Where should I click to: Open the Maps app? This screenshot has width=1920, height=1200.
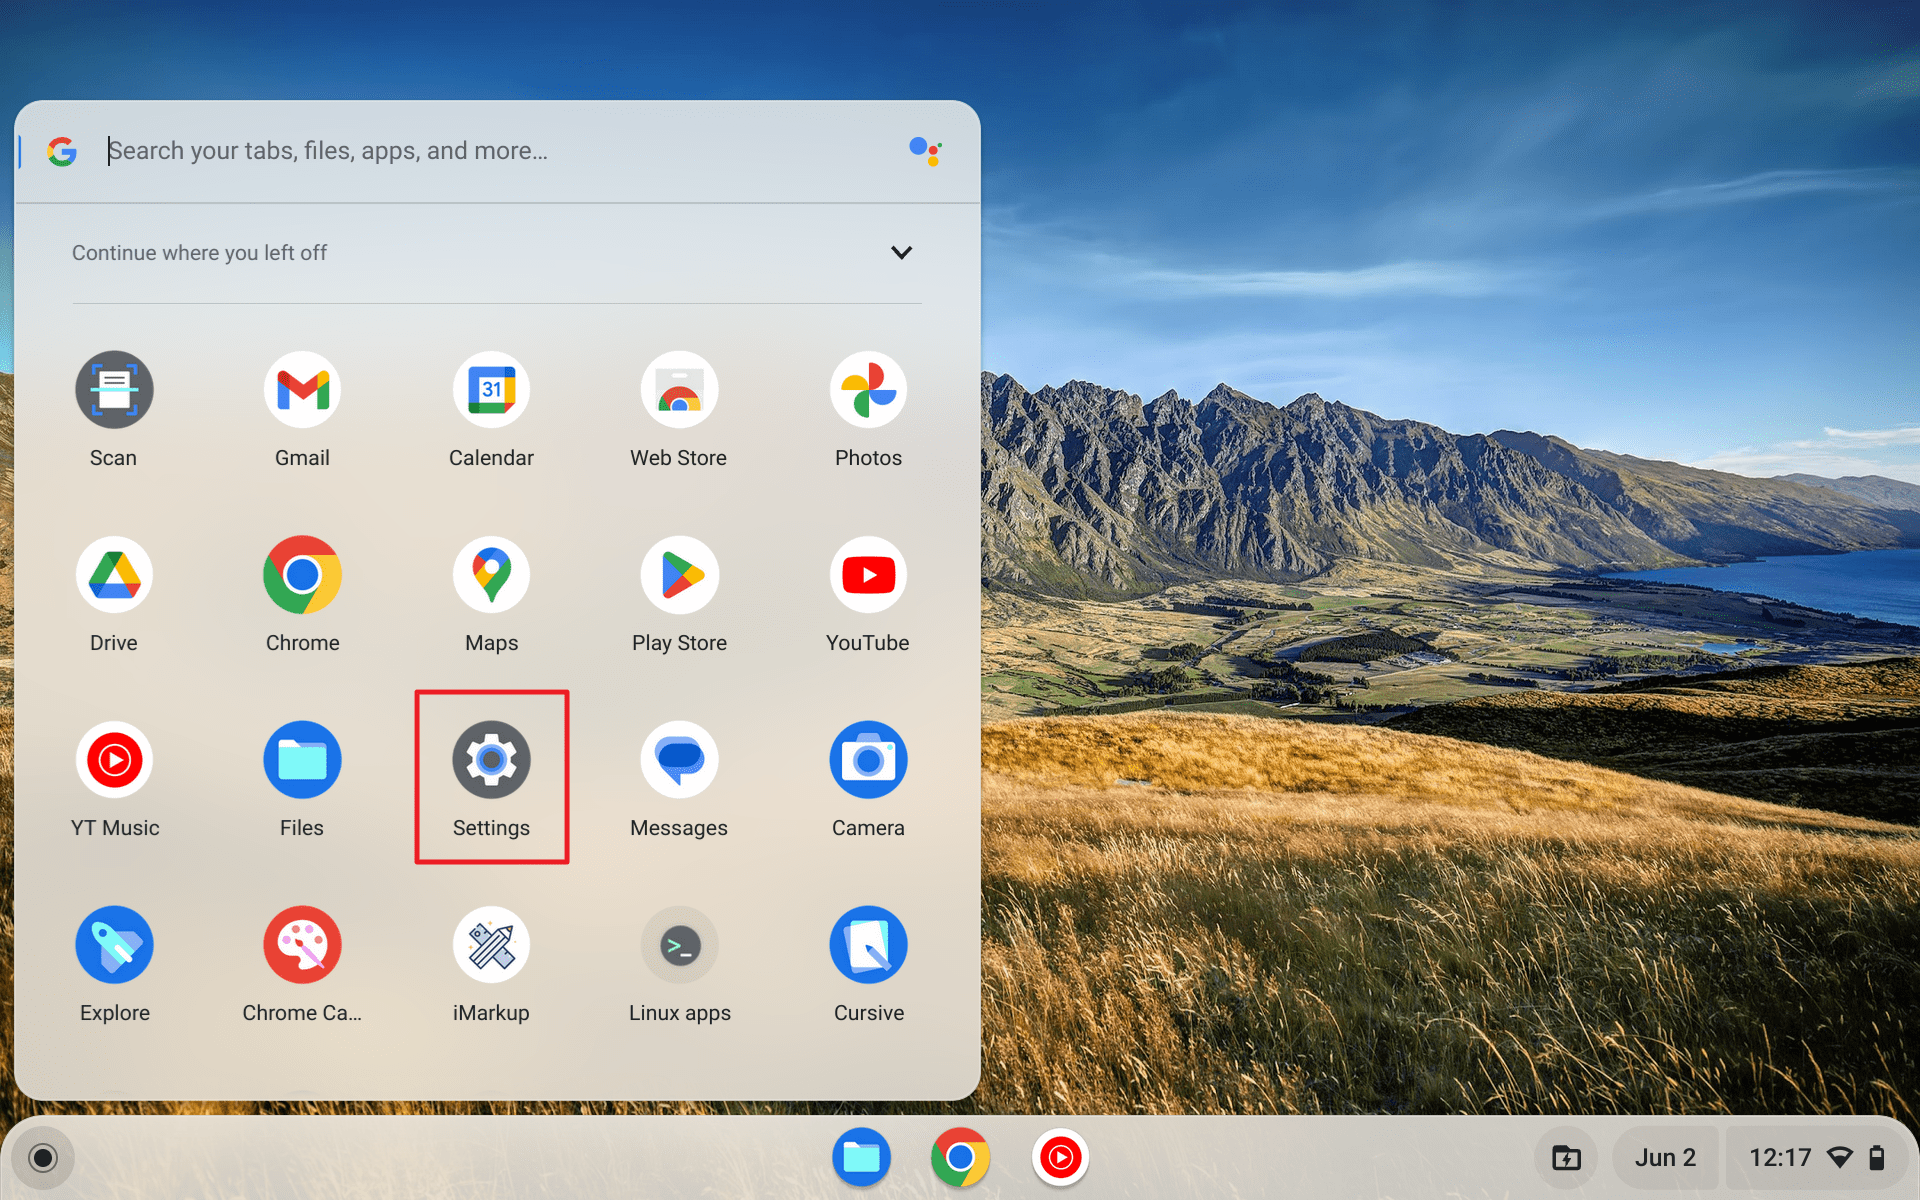(491, 575)
